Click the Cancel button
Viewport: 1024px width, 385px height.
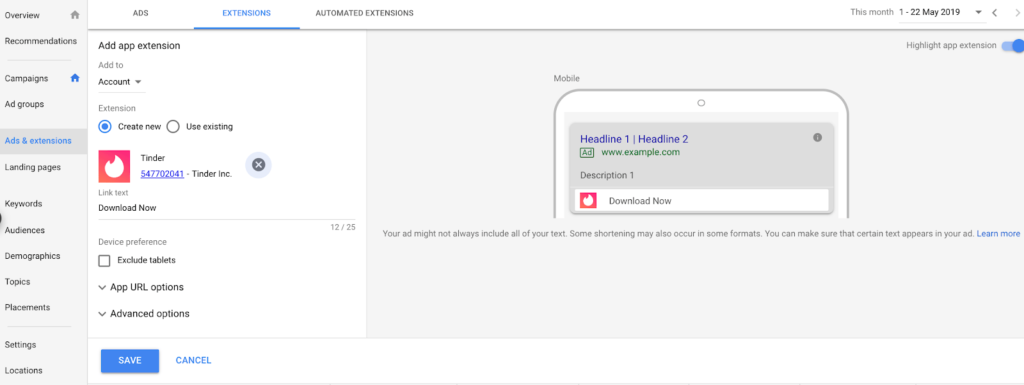193,360
